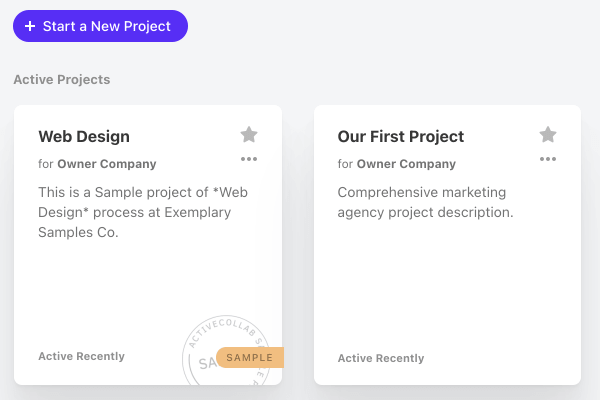600x400 pixels.
Task: Star the Web Design project
Action: point(249,135)
